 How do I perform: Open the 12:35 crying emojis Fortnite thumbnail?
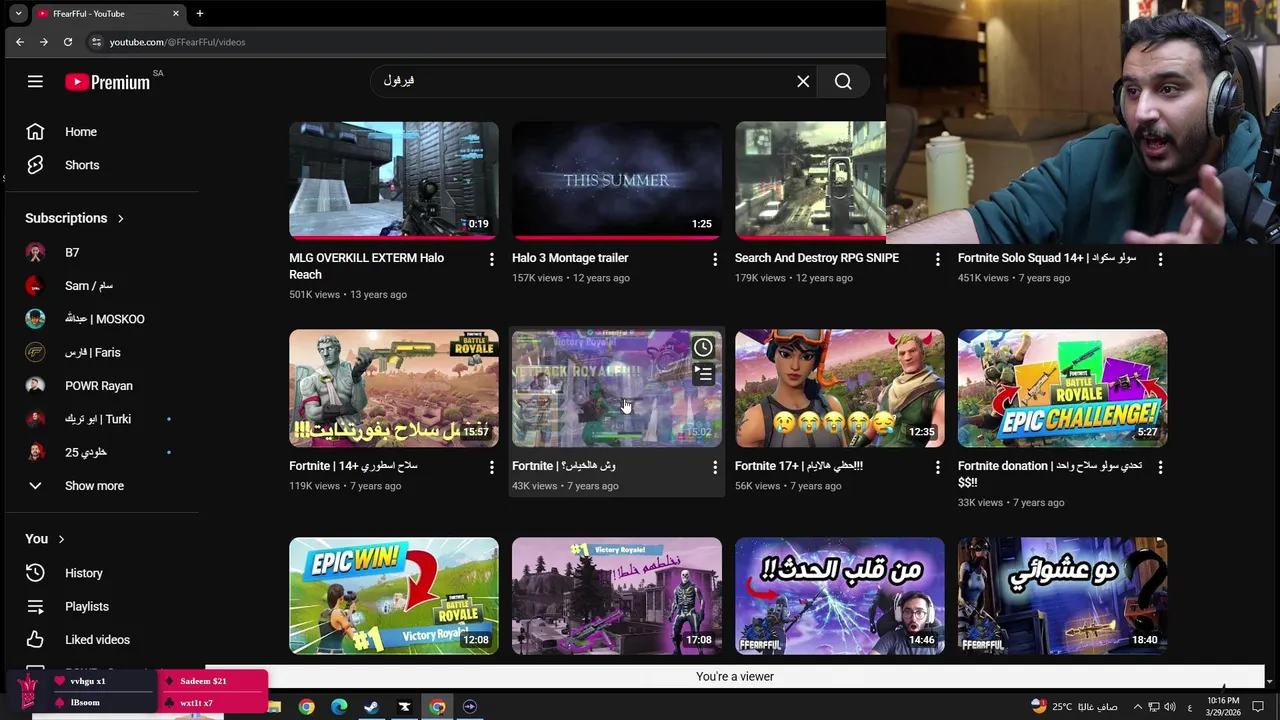tap(840, 388)
